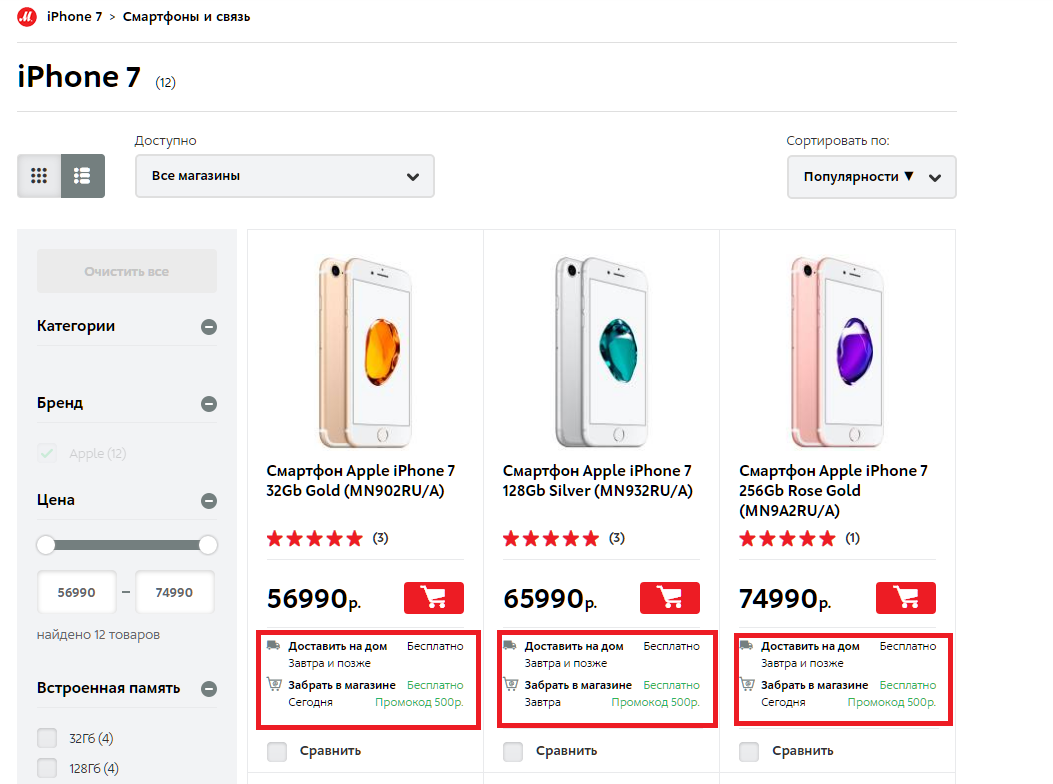Collapse the Бренд filter section
Screen dimensions: 1053x784
click(209, 404)
